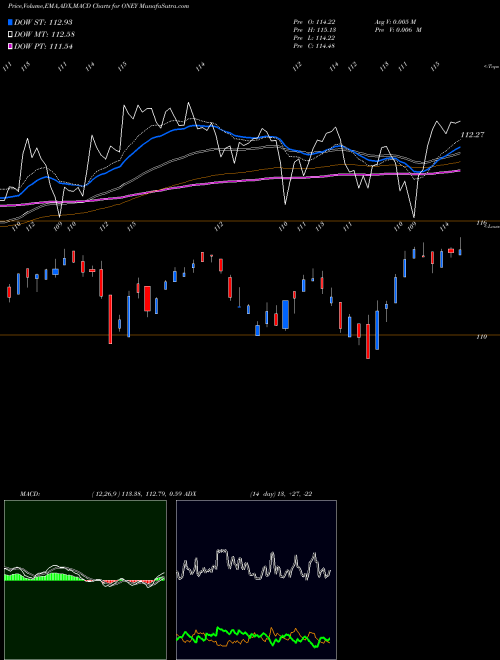
Task: Click the white DOW MT legend swatch
Action: coord(10,34)
